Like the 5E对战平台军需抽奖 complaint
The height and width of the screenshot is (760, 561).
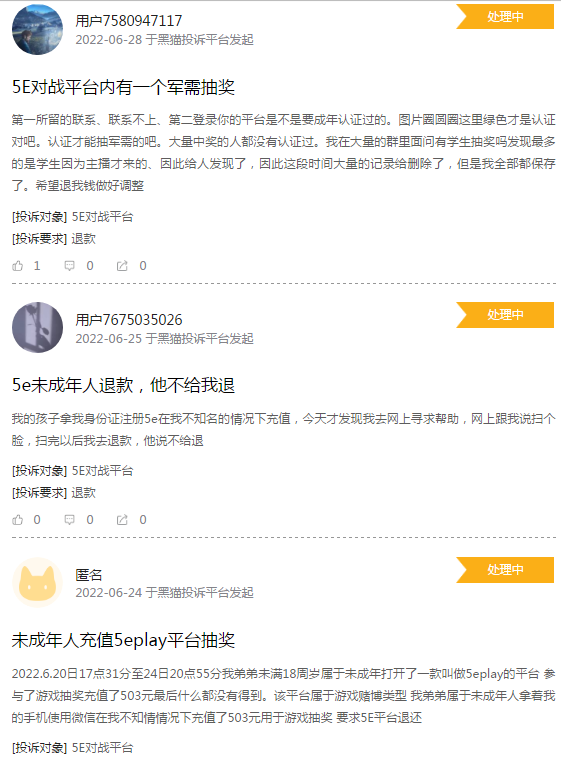point(18,266)
